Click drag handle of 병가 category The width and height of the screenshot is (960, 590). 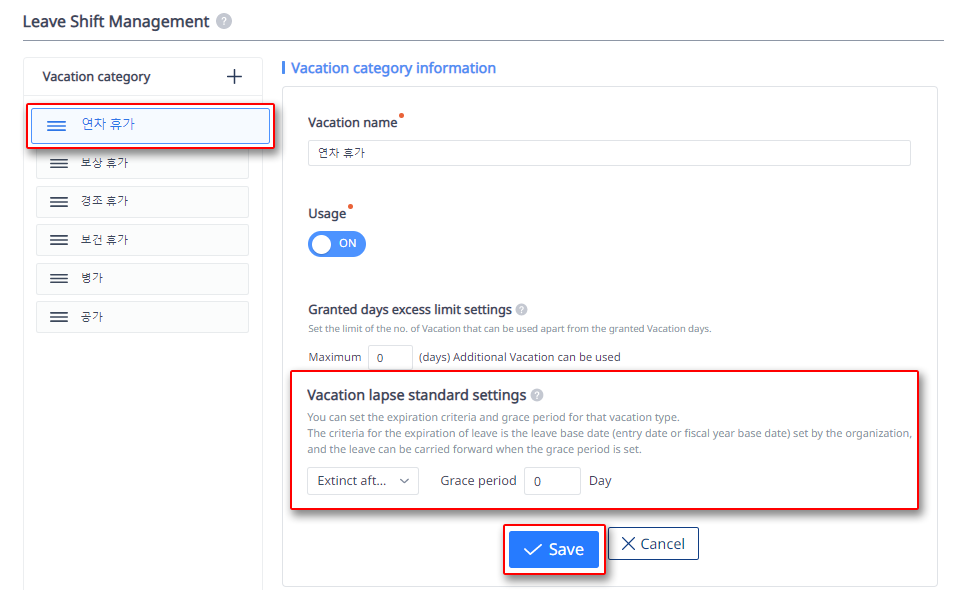59,279
